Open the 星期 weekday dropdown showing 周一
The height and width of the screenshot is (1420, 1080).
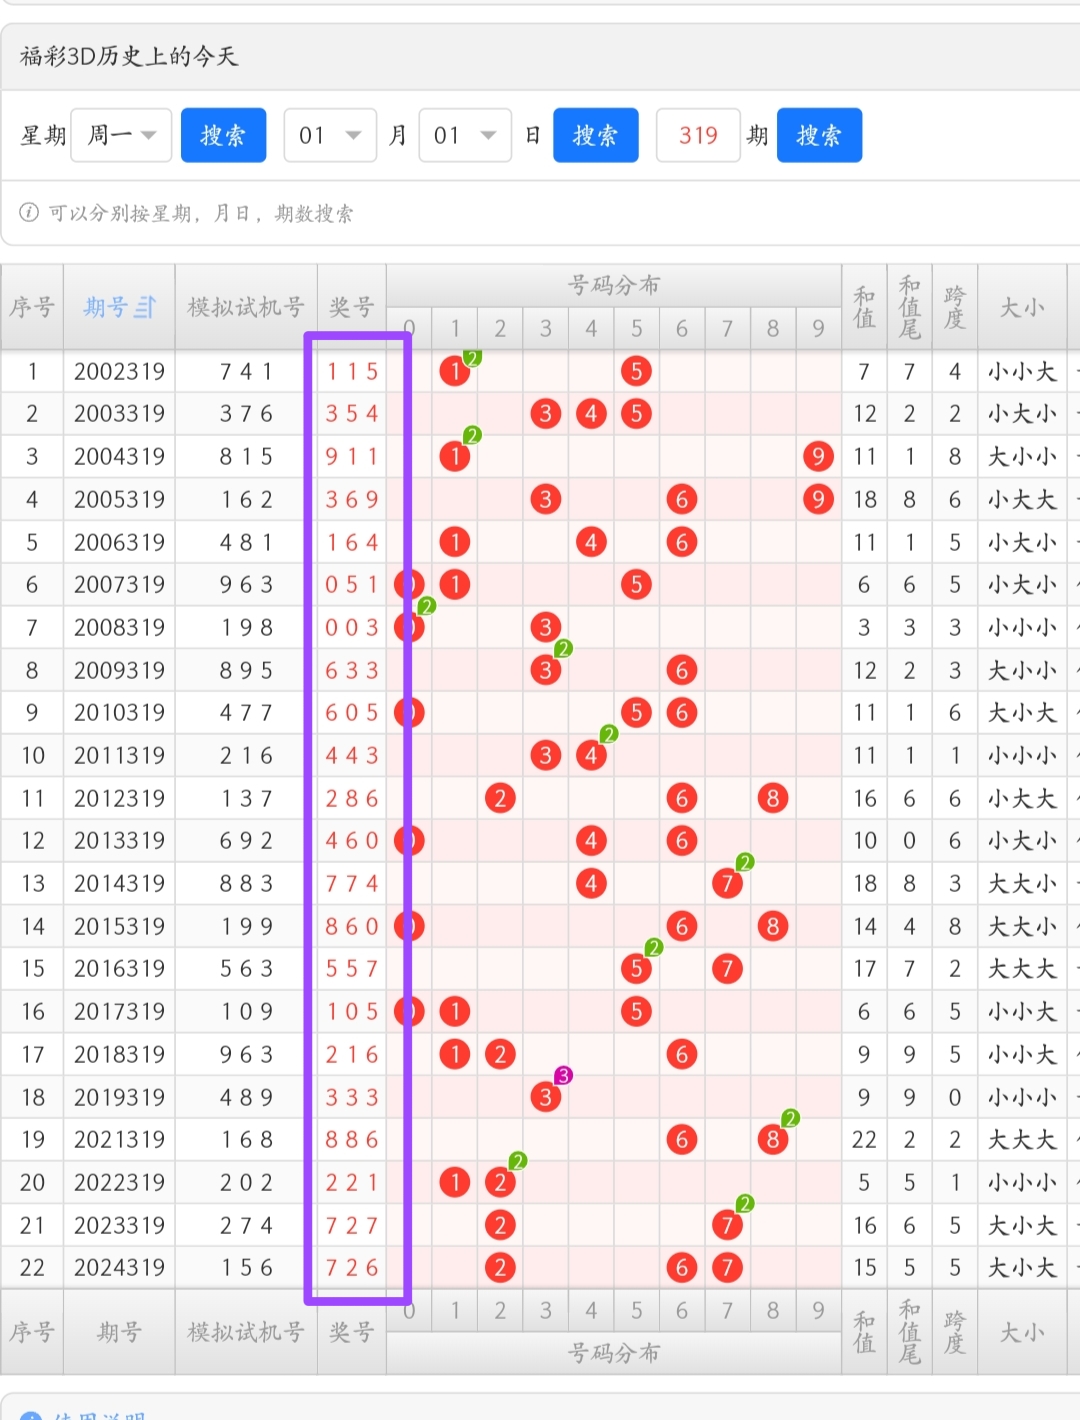pyautogui.click(x=122, y=135)
